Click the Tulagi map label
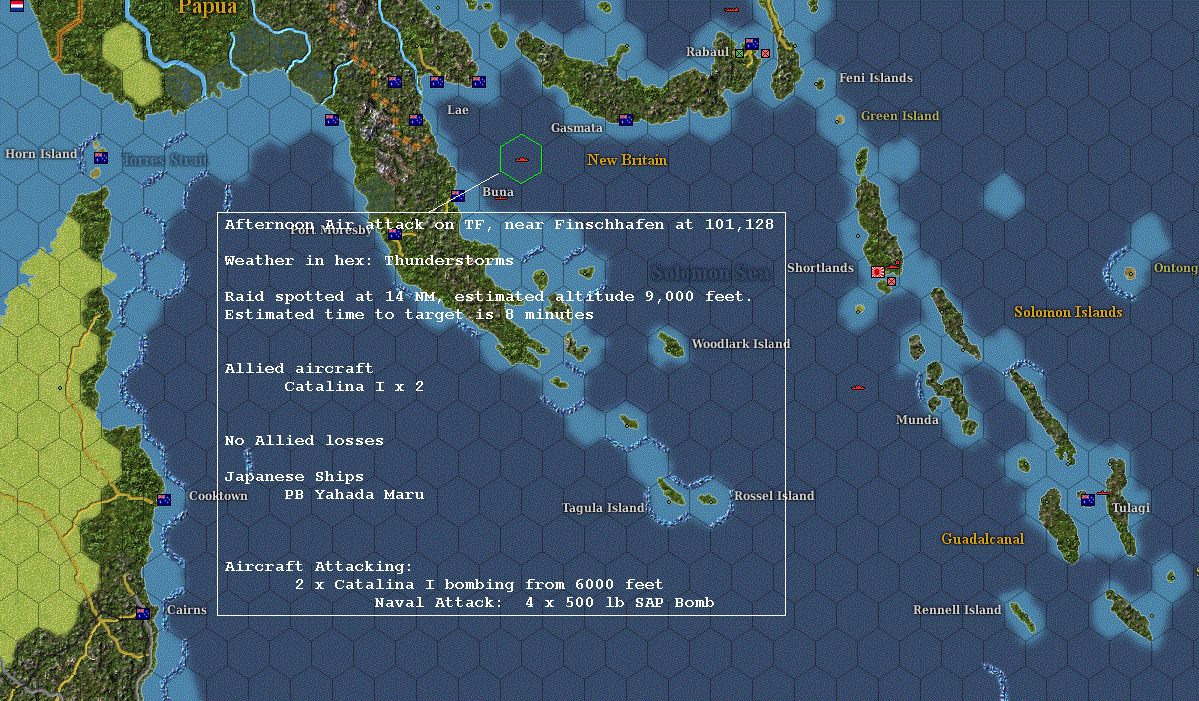 [x=1131, y=508]
